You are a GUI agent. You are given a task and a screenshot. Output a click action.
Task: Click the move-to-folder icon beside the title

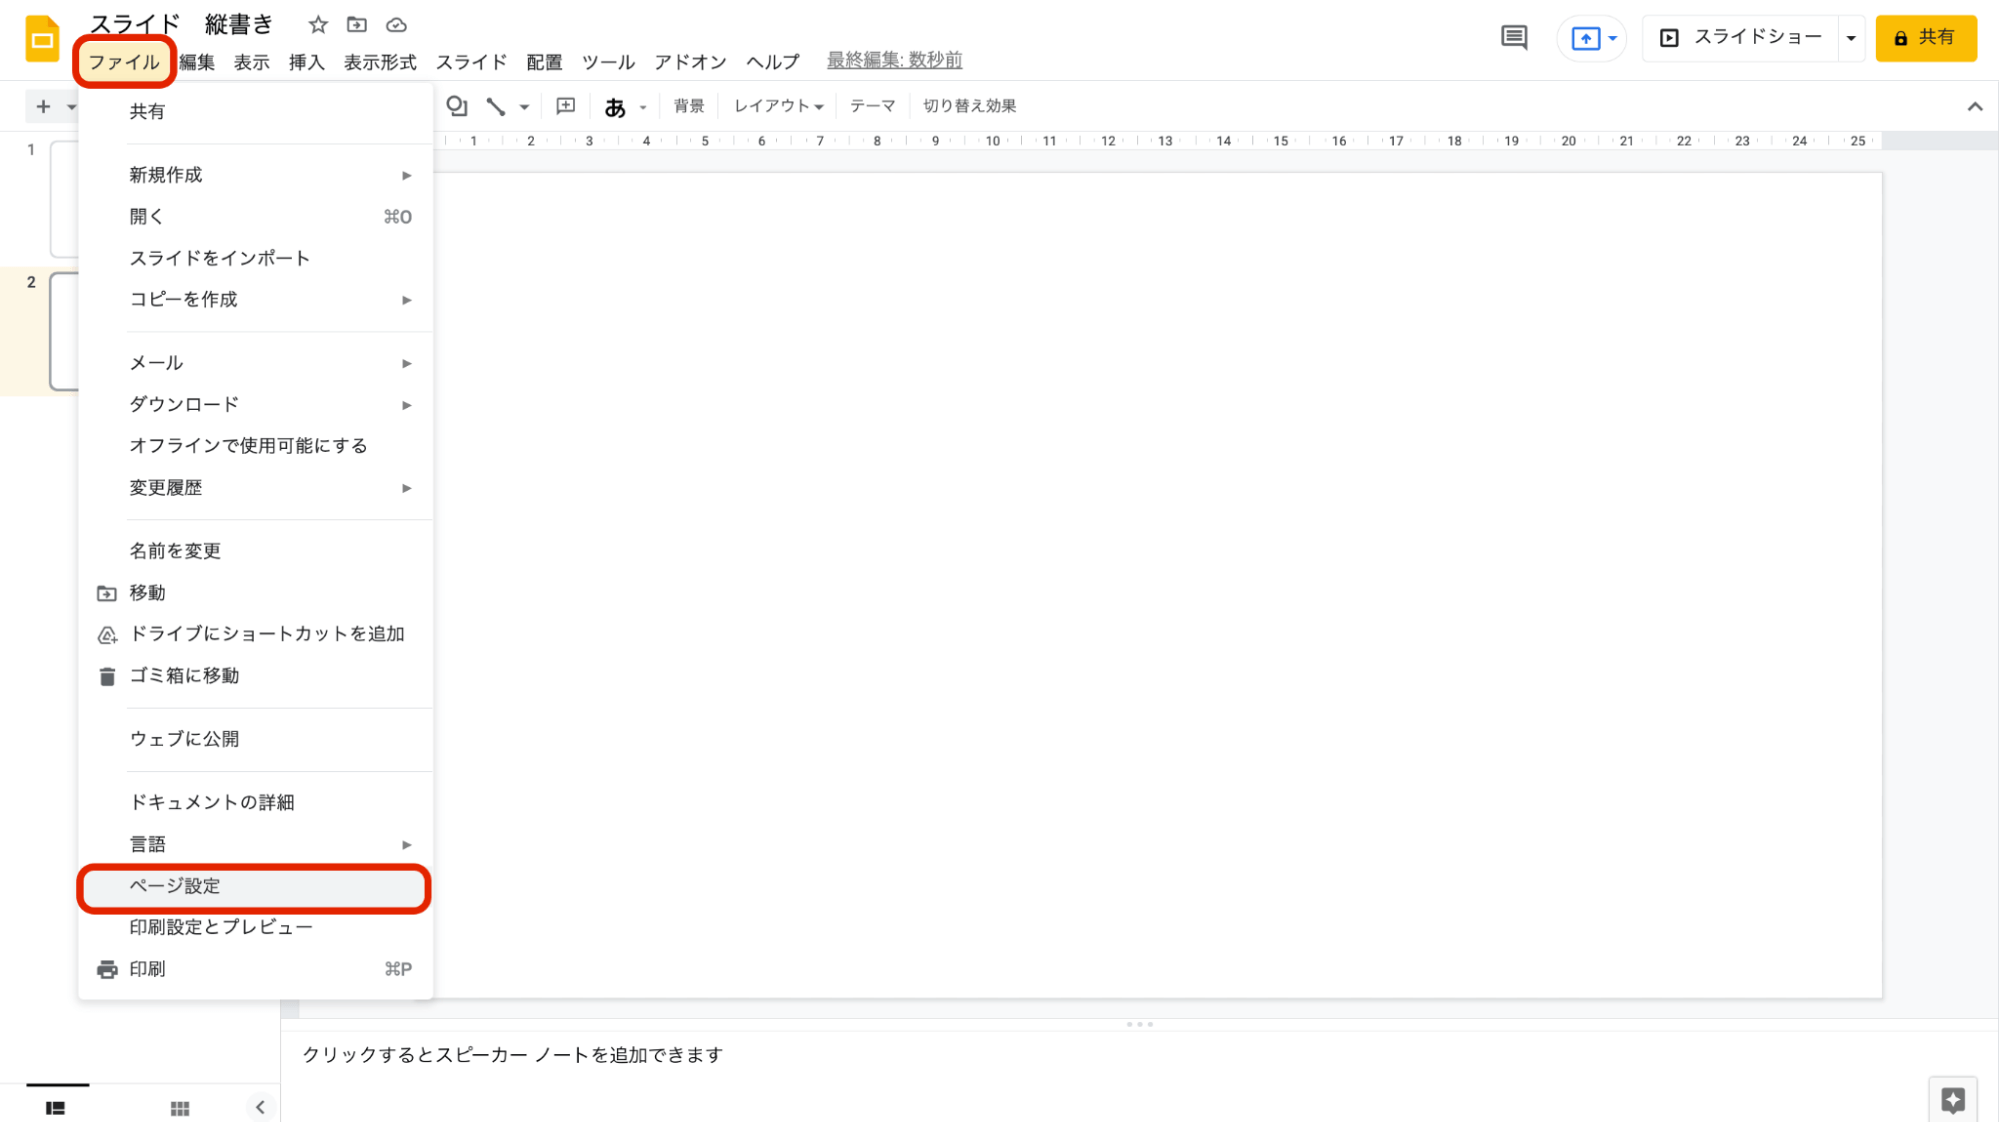(x=357, y=25)
